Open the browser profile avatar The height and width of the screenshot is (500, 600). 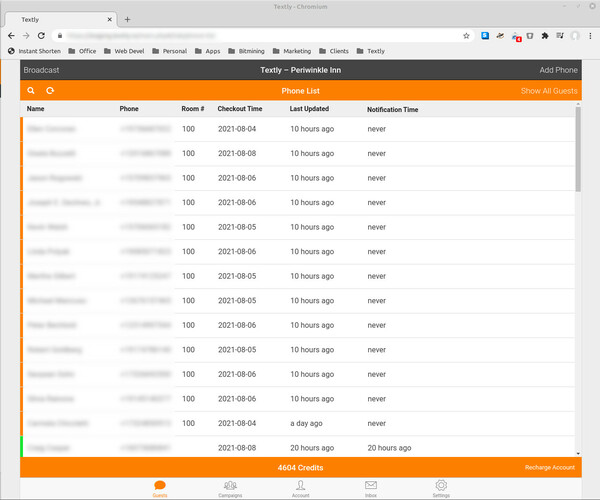tap(575, 36)
